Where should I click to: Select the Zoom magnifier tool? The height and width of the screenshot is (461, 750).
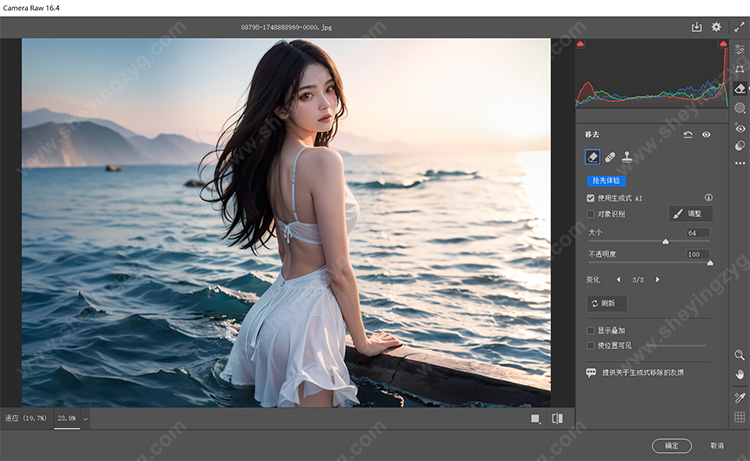[x=740, y=355]
